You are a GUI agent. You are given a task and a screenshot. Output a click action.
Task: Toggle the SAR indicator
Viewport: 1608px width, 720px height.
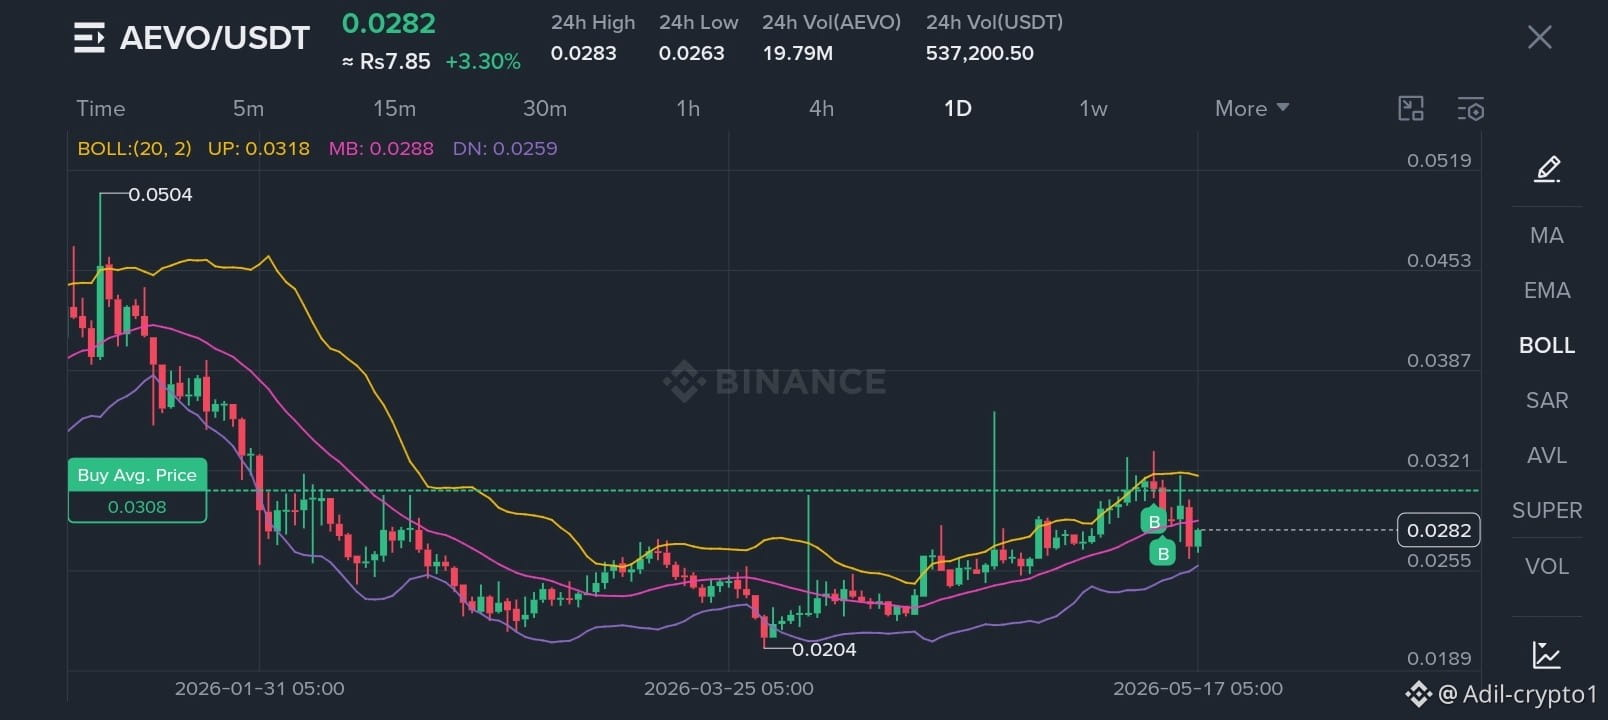click(x=1546, y=400)
